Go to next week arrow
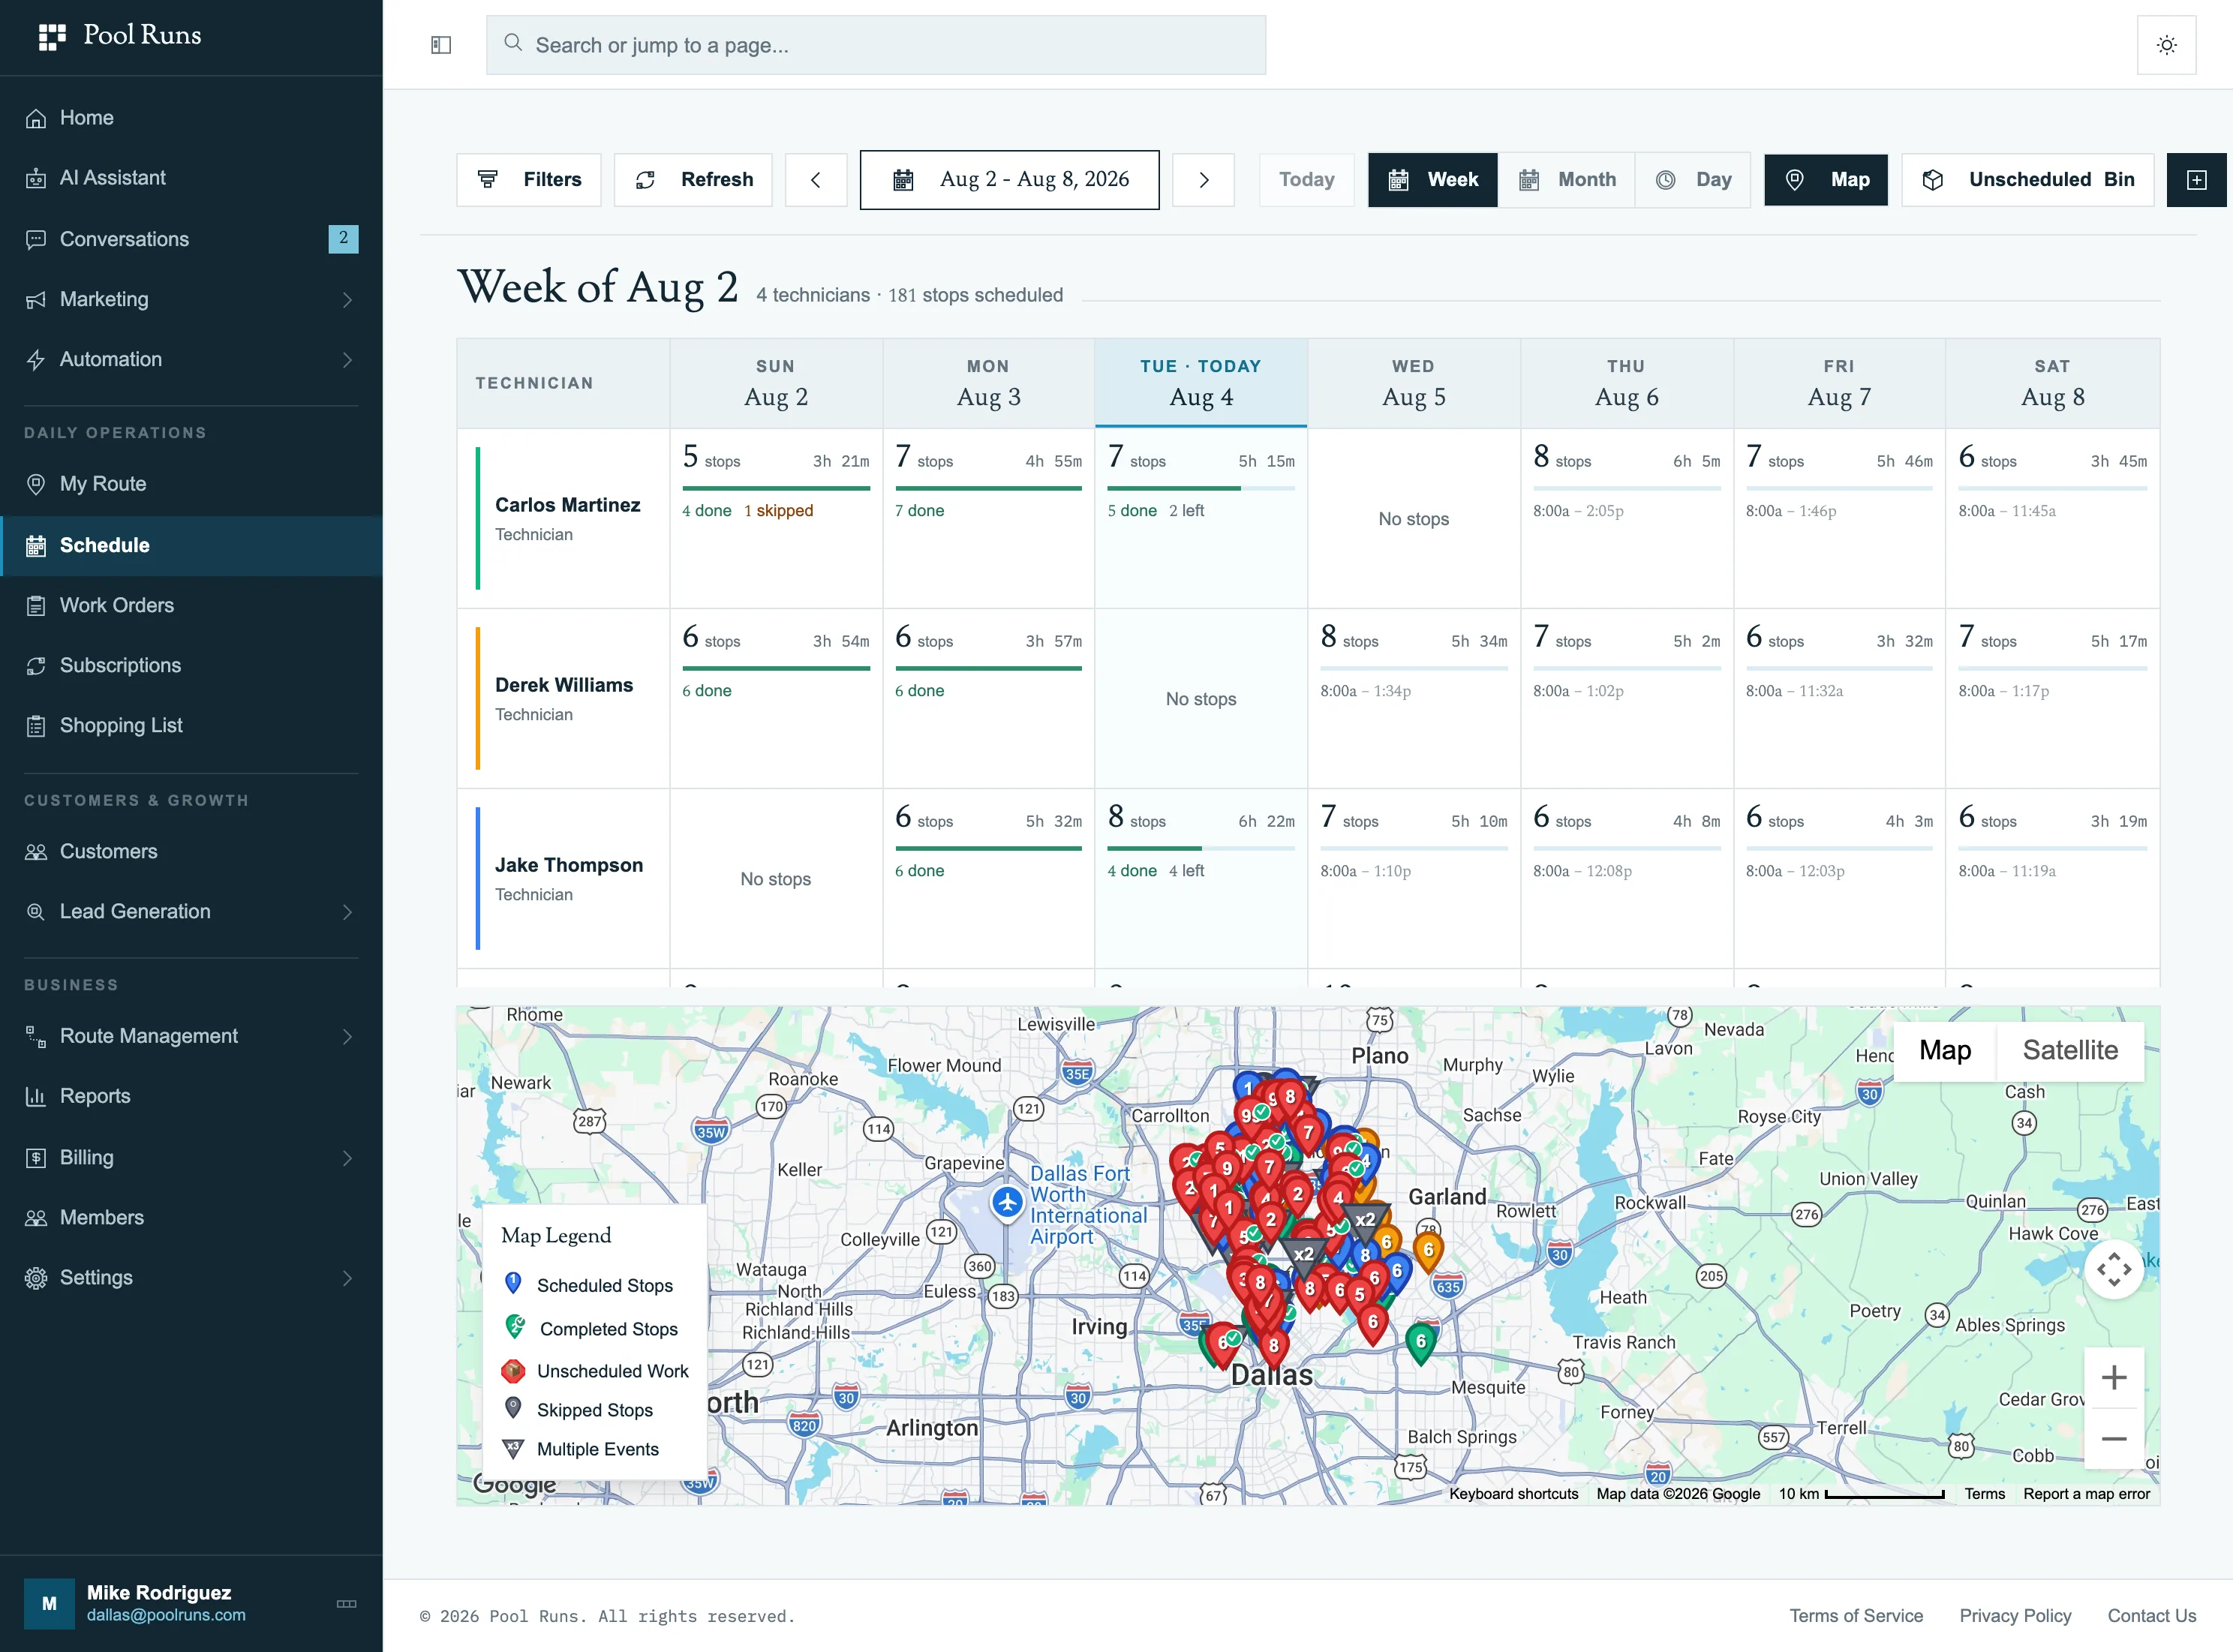Image resolution: width=2233 pixels, height=1652 pixels. (x=1203, y=180)
